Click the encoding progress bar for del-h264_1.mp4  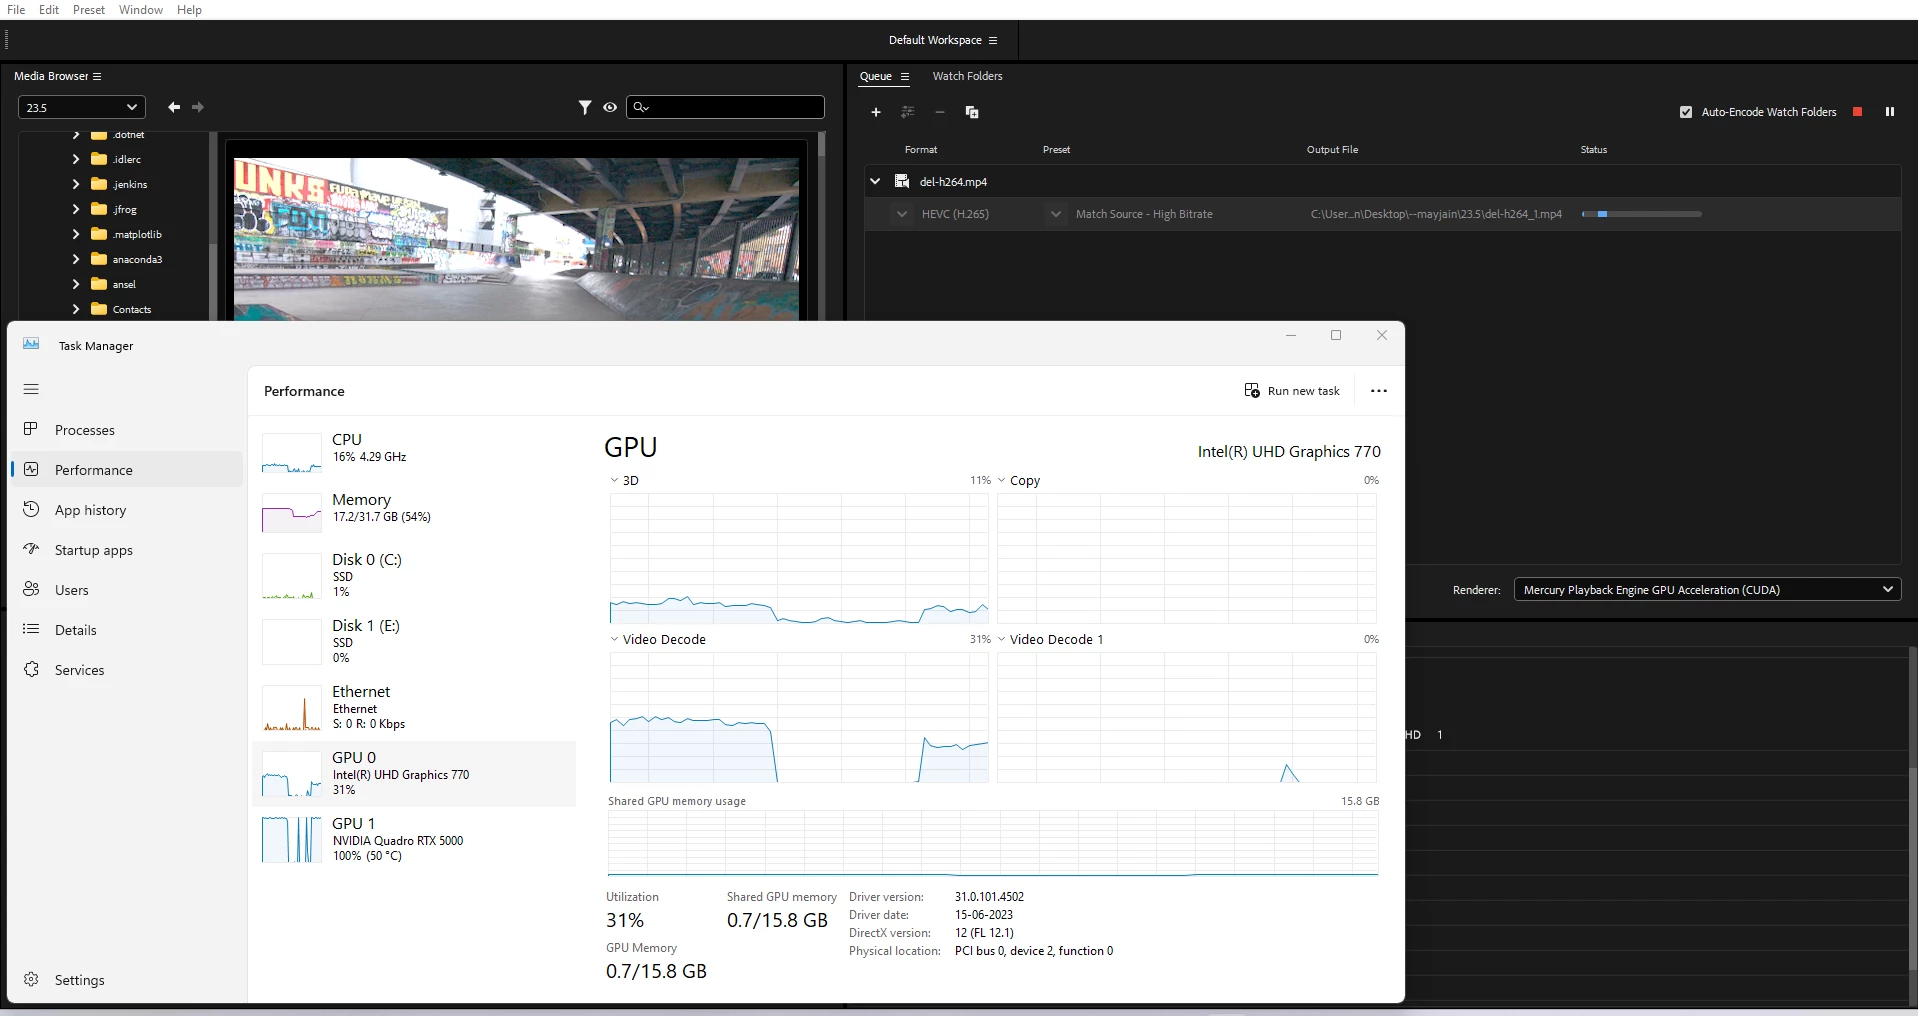tap(1641, 214)
